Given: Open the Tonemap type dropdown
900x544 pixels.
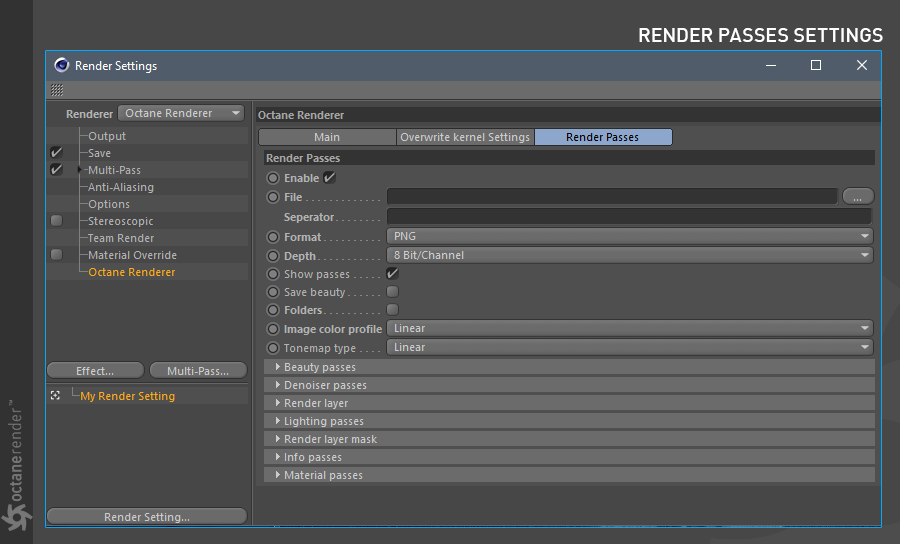Looking at the screenshot, I should pyautogui.click(x=630, y=347).
